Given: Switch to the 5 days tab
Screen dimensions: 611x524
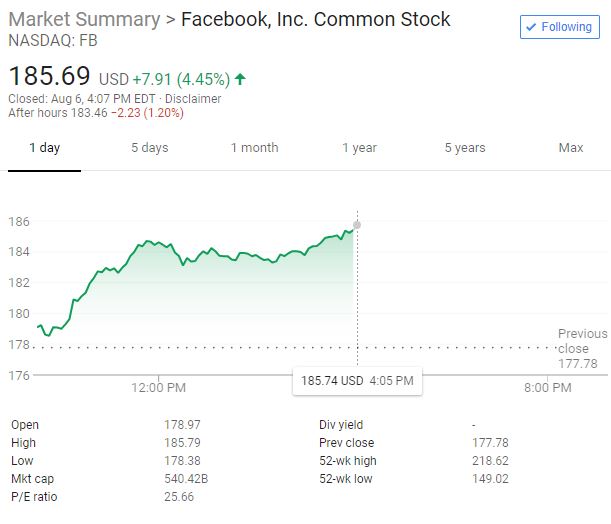Looking at the screenshot, I should [149, 148].
